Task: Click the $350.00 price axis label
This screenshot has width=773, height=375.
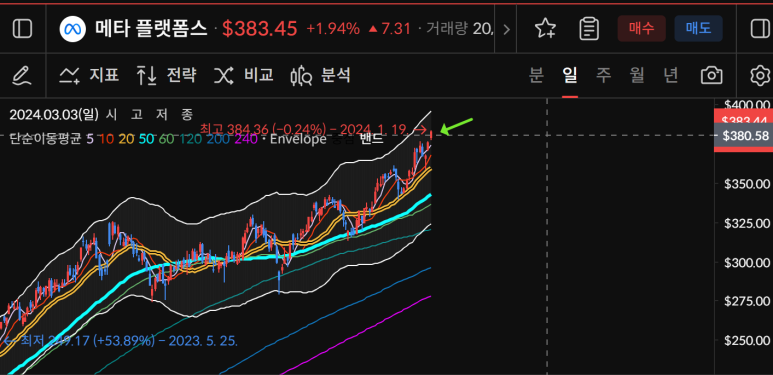Action: 747,184
